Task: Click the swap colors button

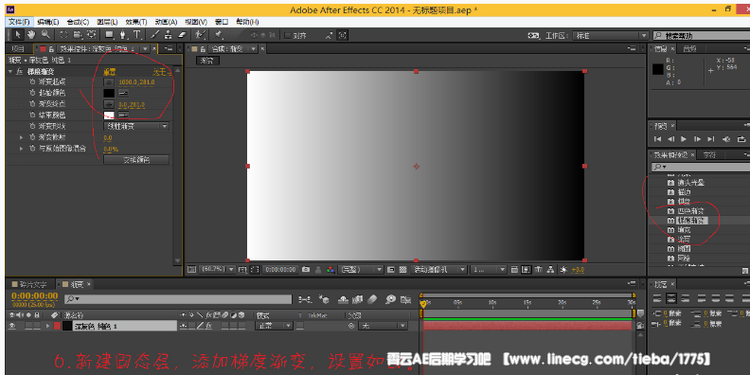Action: pyautogui.click(x=136, y=160)
